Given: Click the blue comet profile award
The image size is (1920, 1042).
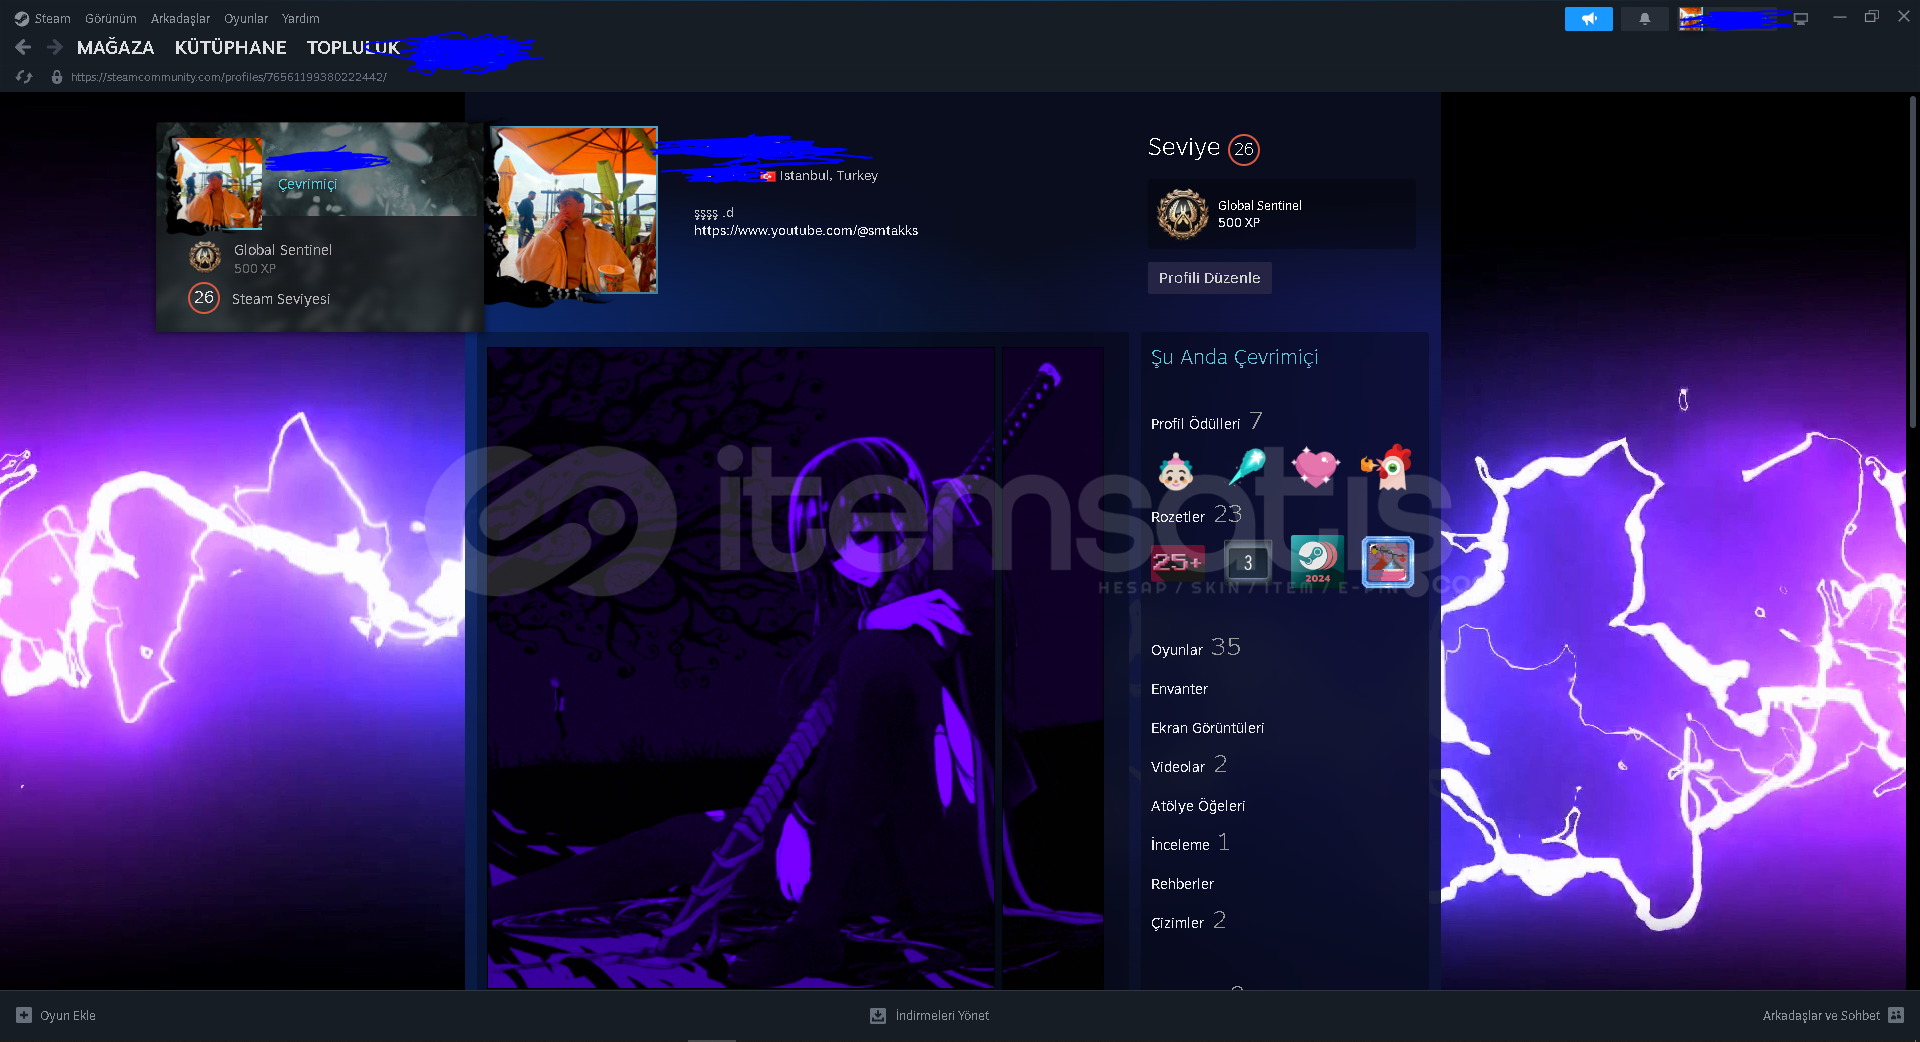Looking at the screenshot, I should coord(1247,466).
